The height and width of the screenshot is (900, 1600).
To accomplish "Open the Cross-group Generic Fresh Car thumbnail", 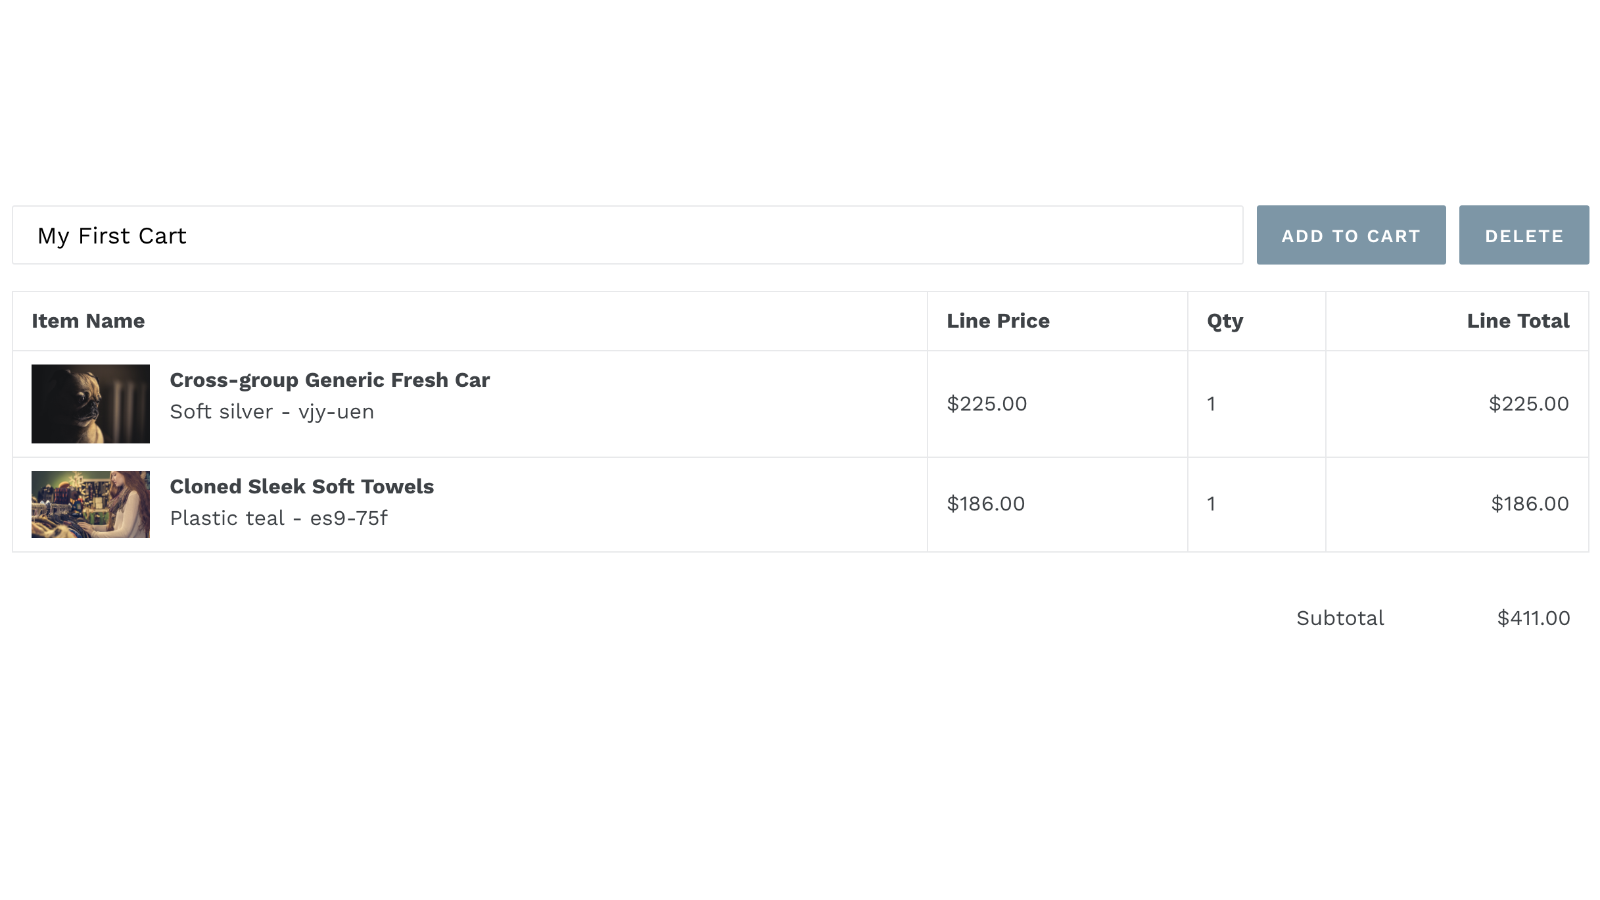I will pyautogui.click(x=91, y=404).
